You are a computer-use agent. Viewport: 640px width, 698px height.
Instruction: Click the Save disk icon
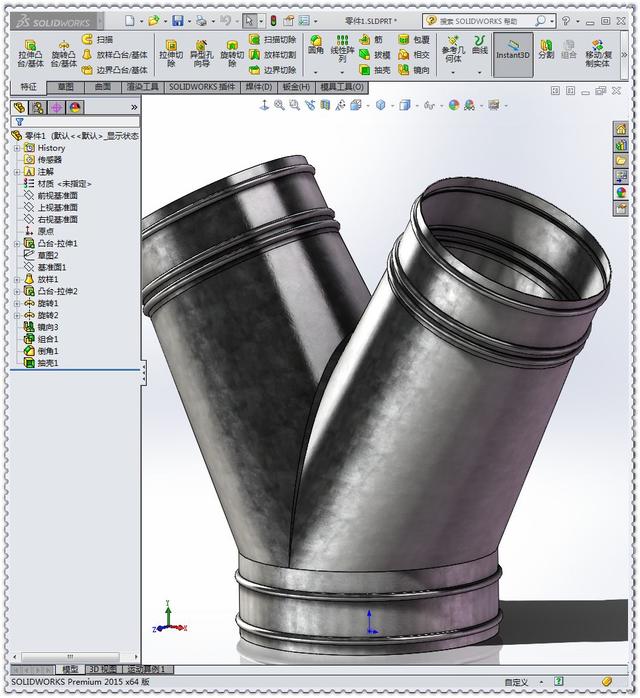point(178,20)
